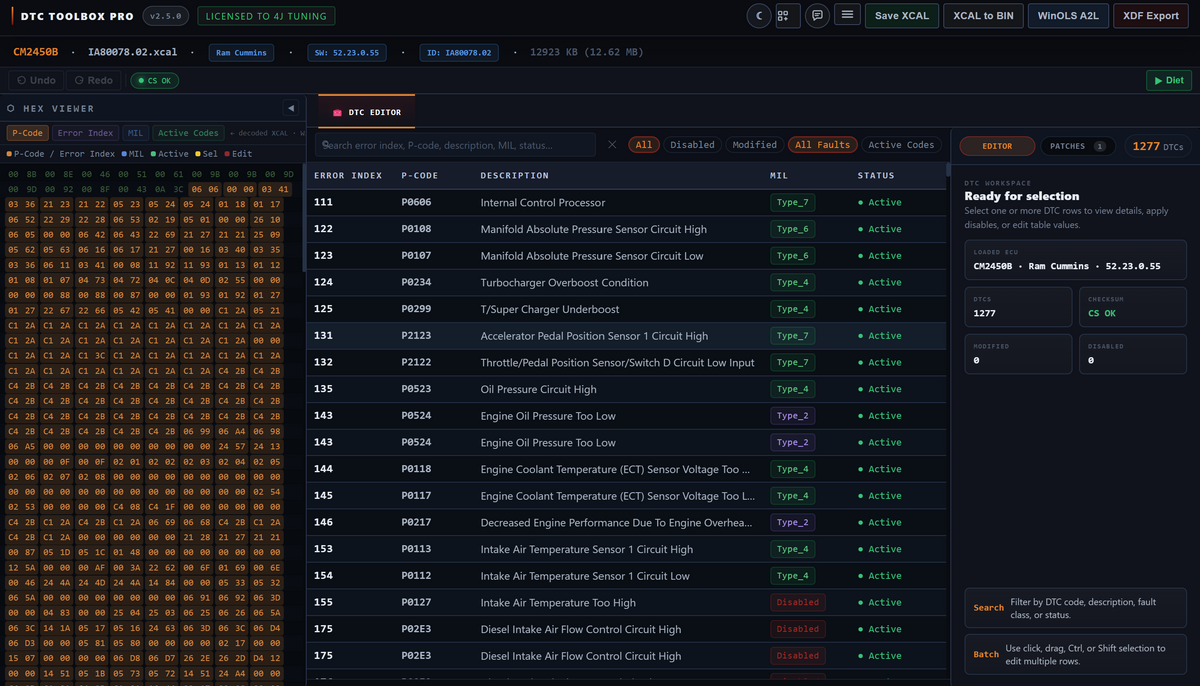
Task: Click the SW: 52.23.0.55 badge
Action: click(x=346, y=52)
